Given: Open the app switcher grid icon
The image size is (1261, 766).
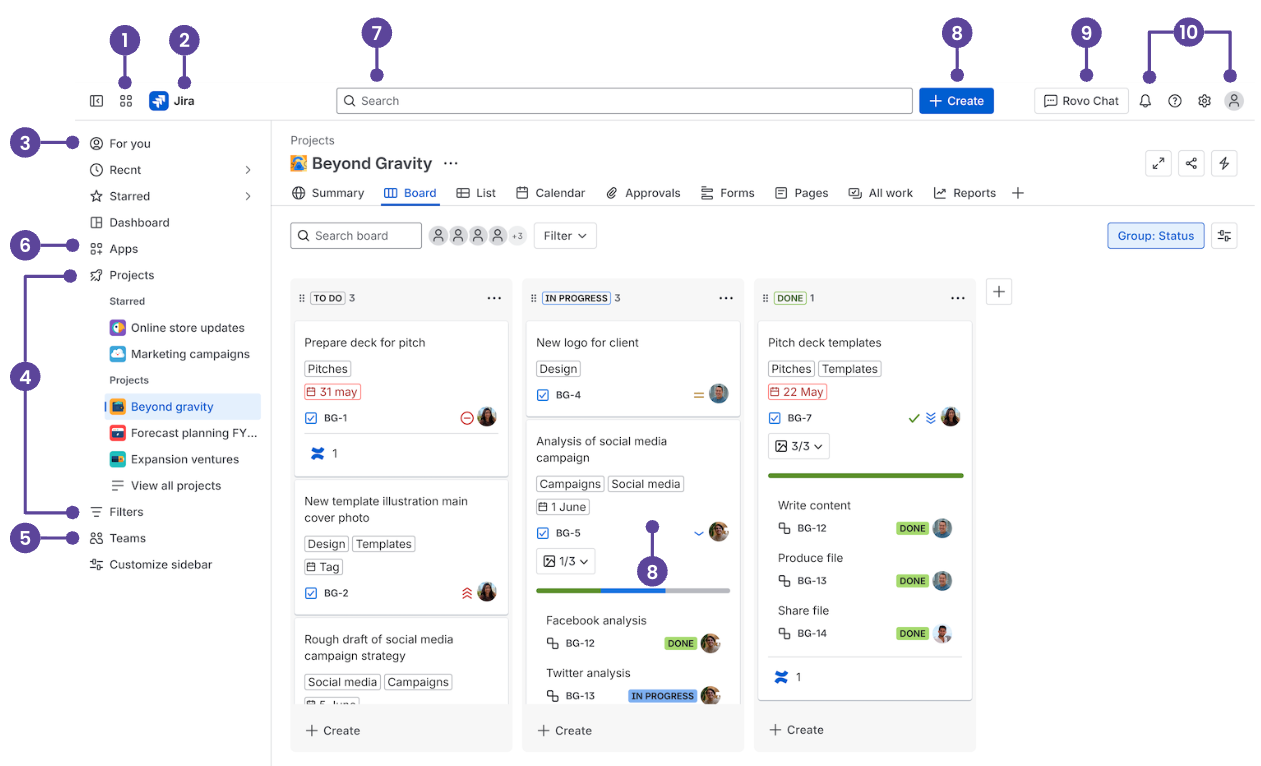Looking at the screenshot, I should tap(126, 101).
